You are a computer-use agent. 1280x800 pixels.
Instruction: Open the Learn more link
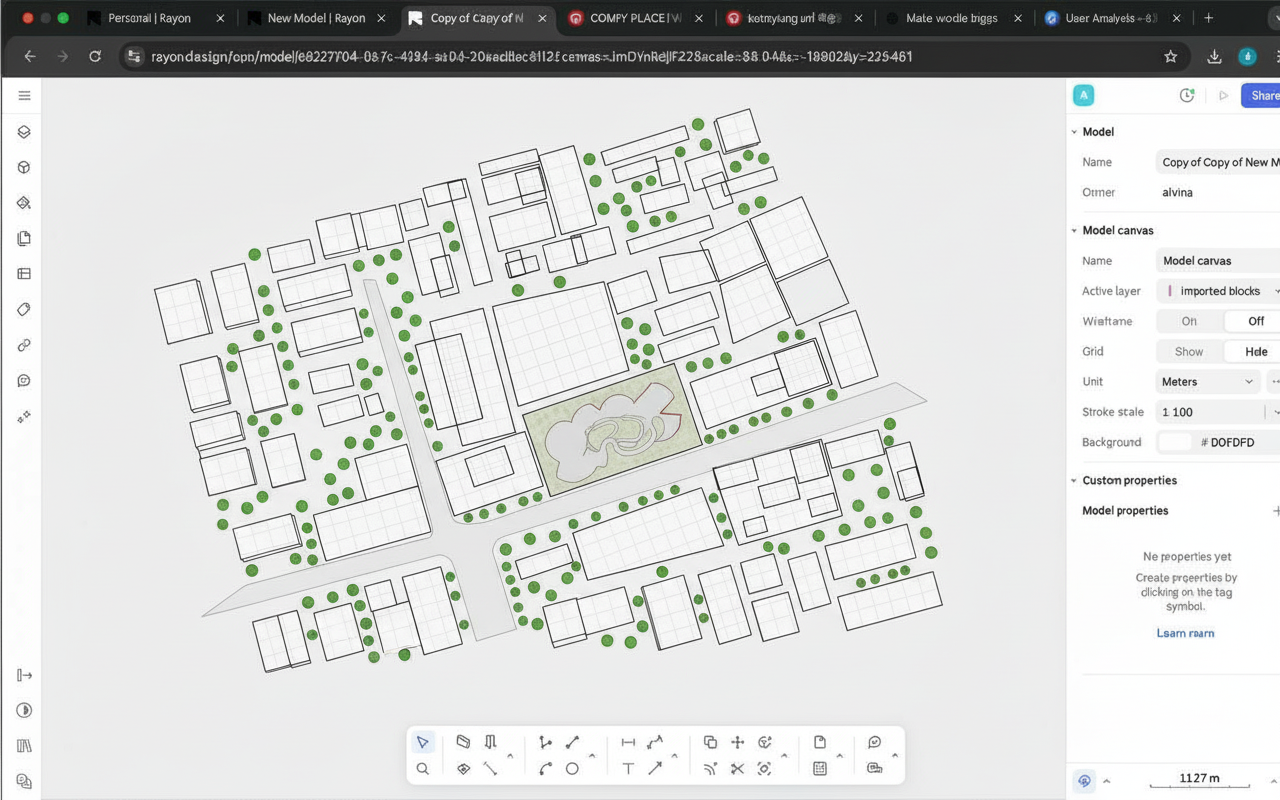(1185, 633)
